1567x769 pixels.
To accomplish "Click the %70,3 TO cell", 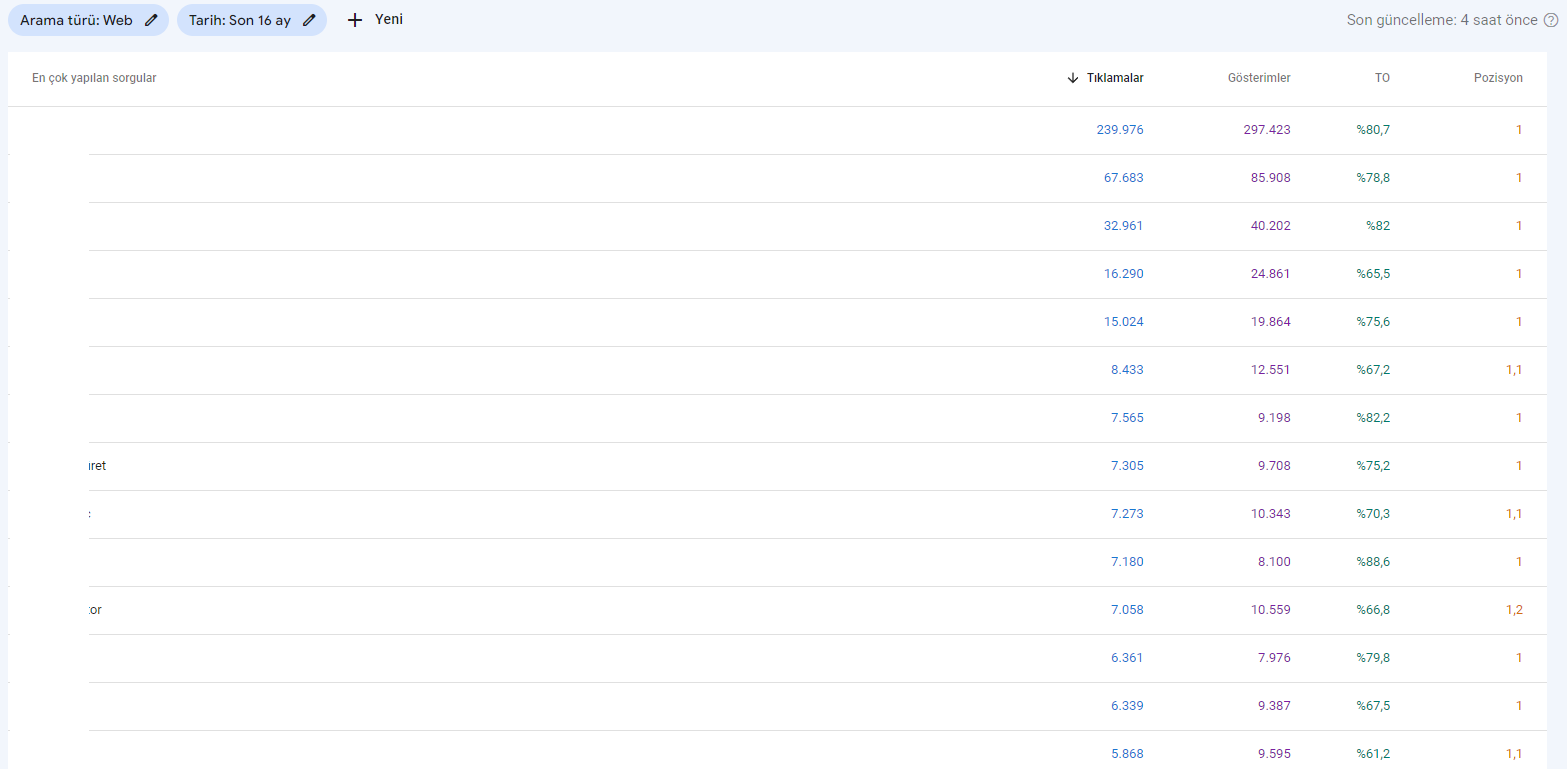I will 1373,514.
